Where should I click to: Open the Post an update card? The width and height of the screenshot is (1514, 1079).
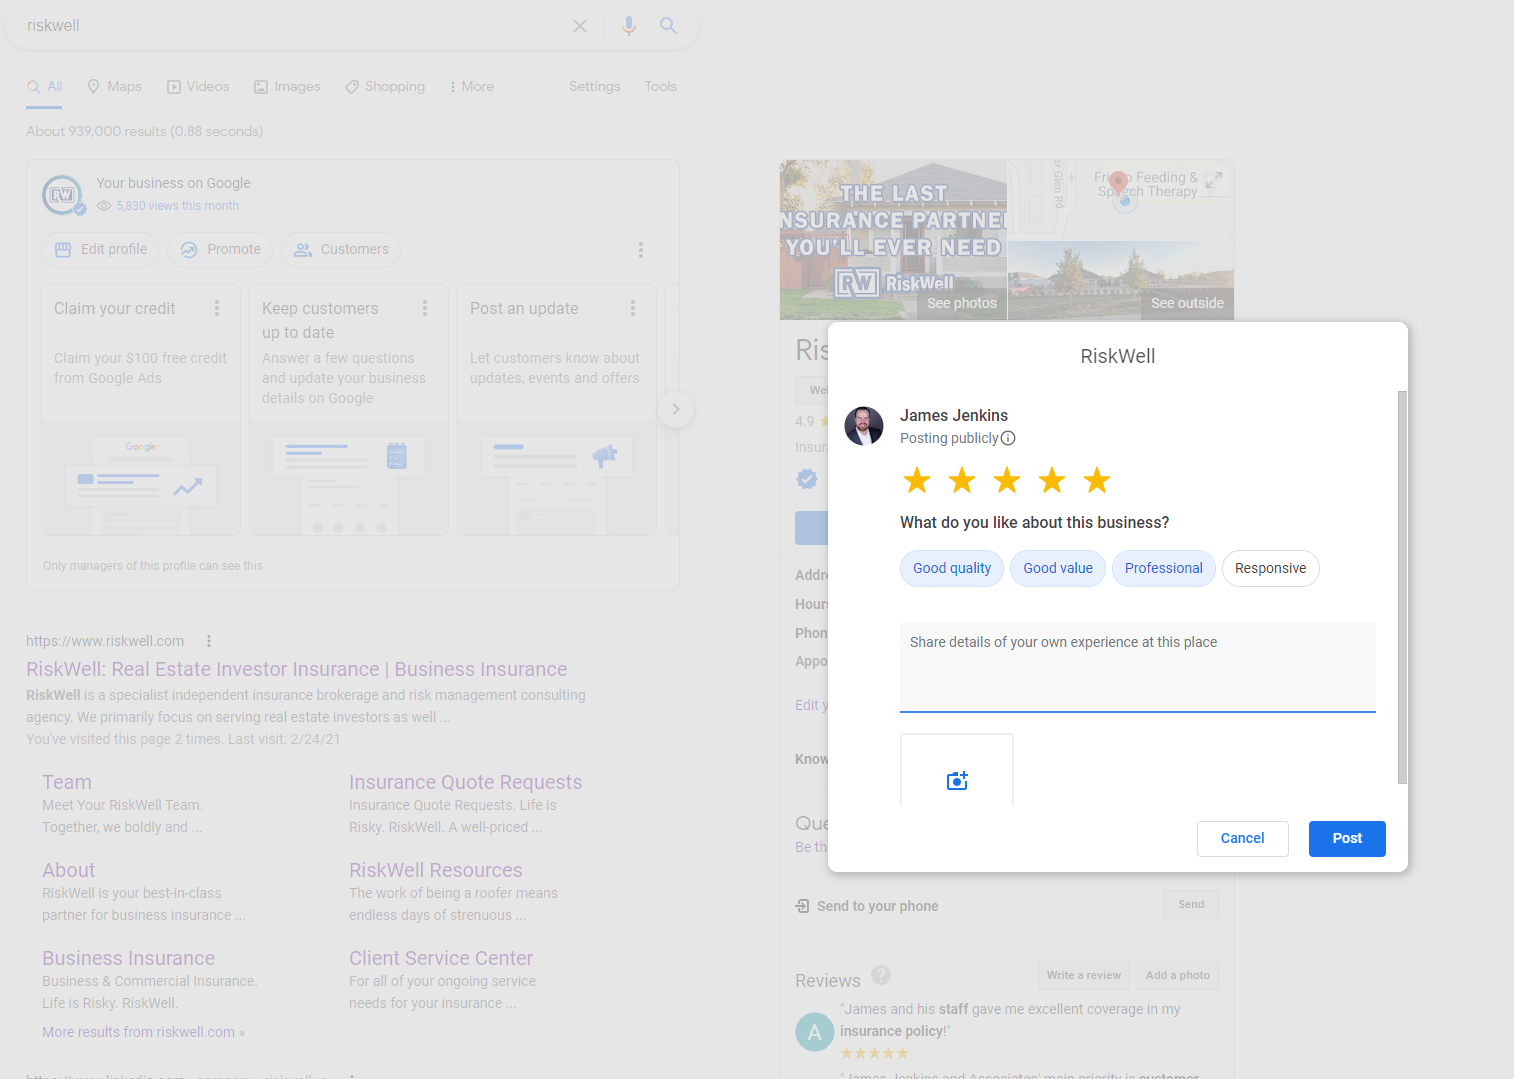557,410
